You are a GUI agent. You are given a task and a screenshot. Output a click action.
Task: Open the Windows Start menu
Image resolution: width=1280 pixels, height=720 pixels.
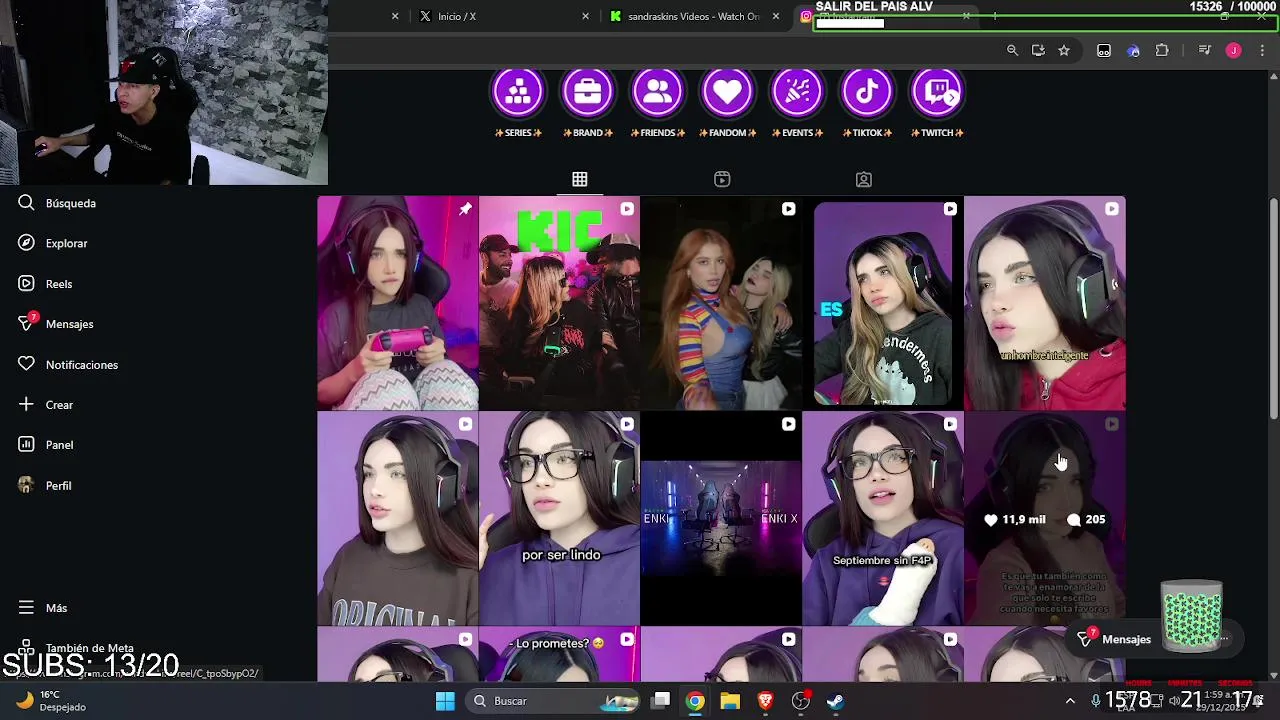445,701
